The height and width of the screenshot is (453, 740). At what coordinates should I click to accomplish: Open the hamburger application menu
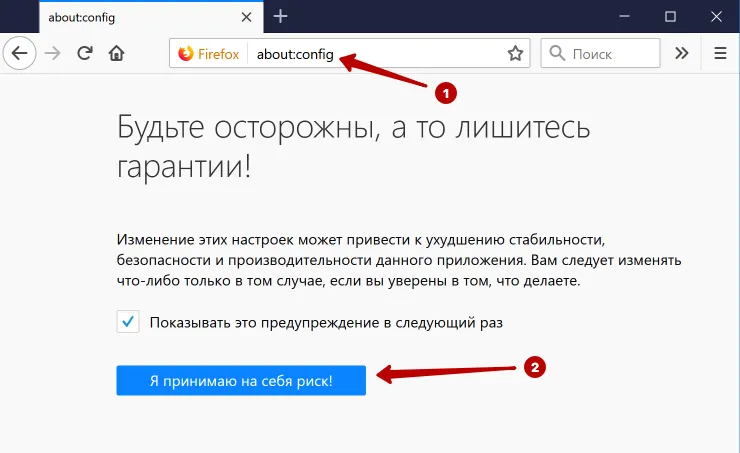[720, 53]
